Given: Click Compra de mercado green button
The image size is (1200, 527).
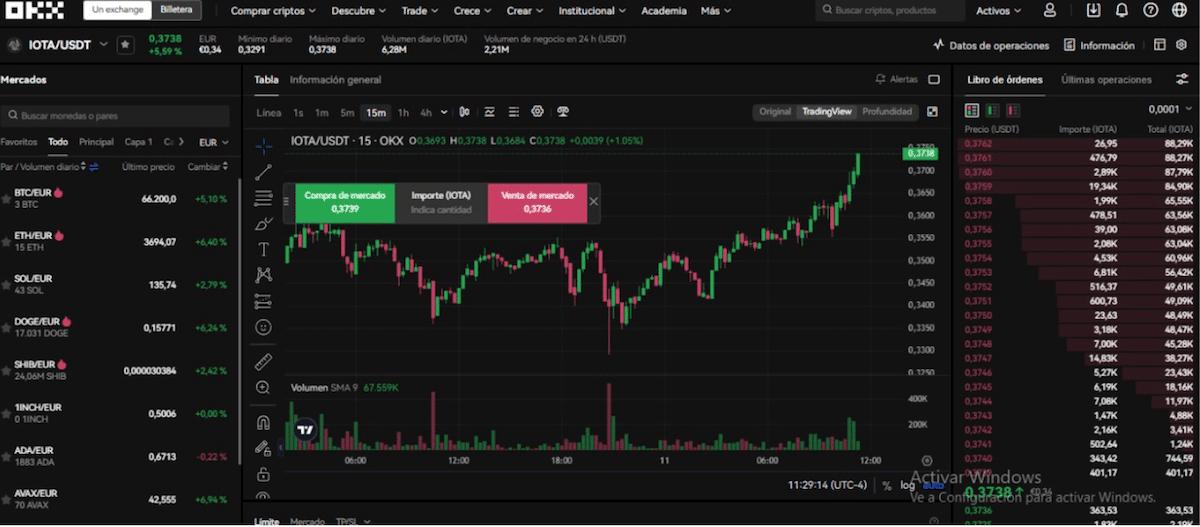Looking at the screenshot, I should tap(344, 203).
